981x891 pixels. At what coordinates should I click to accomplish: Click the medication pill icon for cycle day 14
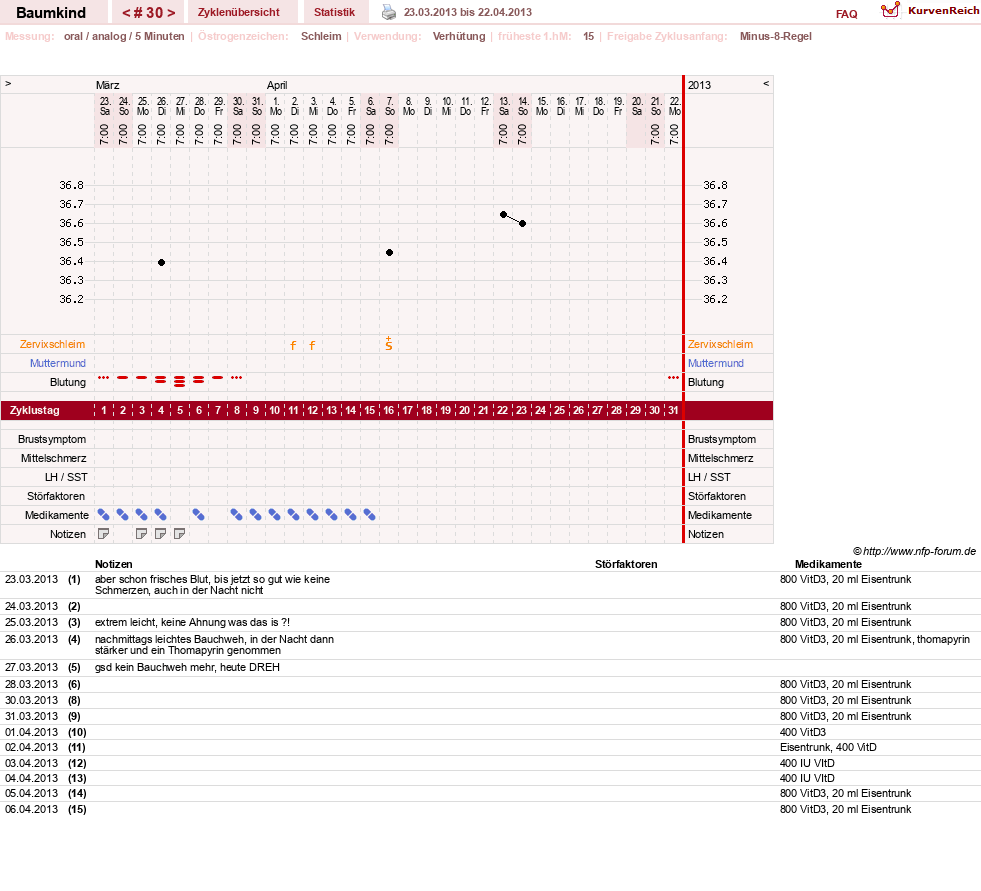[x=350, y=515]
